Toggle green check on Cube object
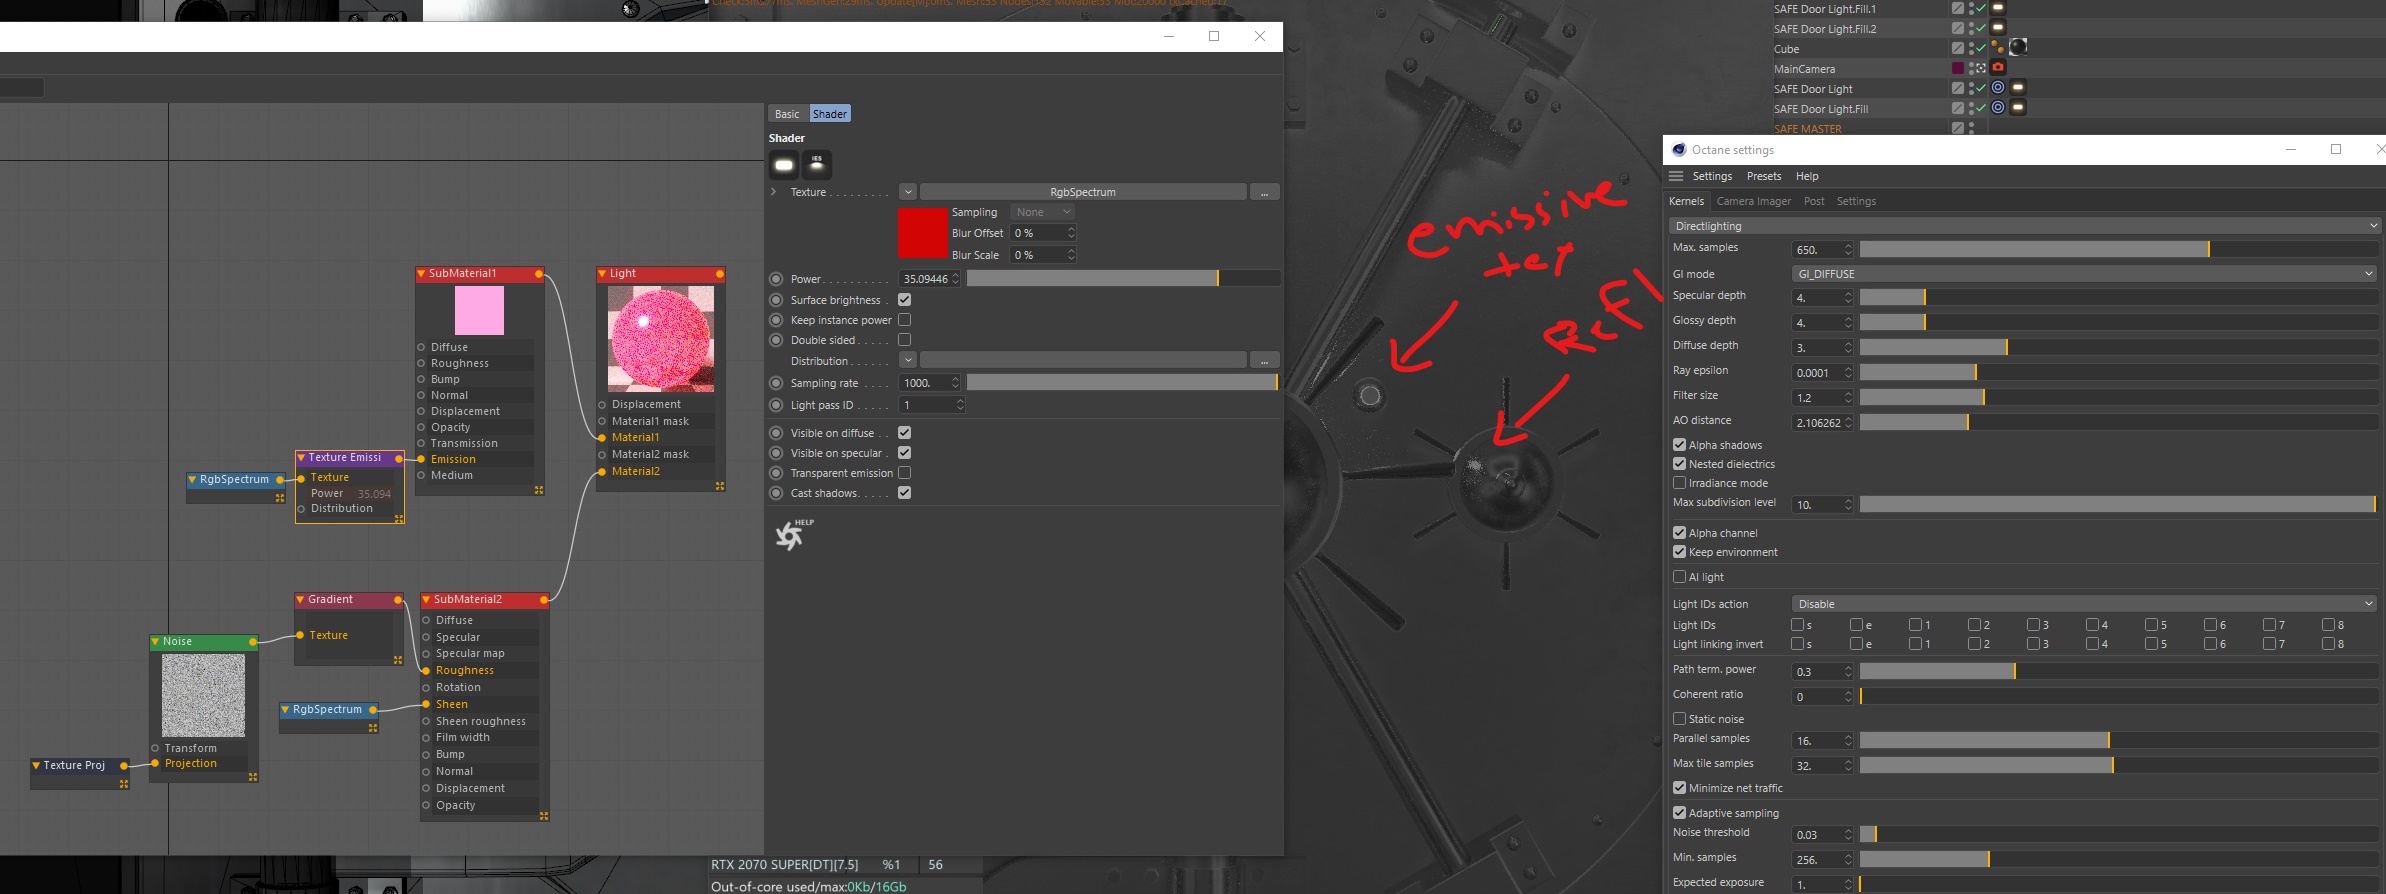2386x894 pixels. [x=1981, y=48]
